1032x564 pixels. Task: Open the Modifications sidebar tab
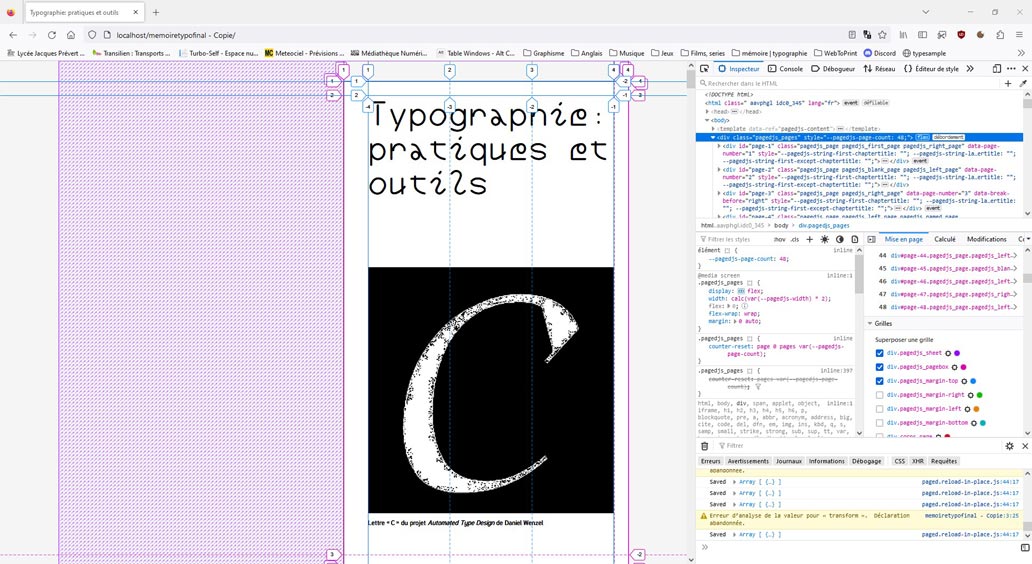pyautogui.click(x=987, y=240)
